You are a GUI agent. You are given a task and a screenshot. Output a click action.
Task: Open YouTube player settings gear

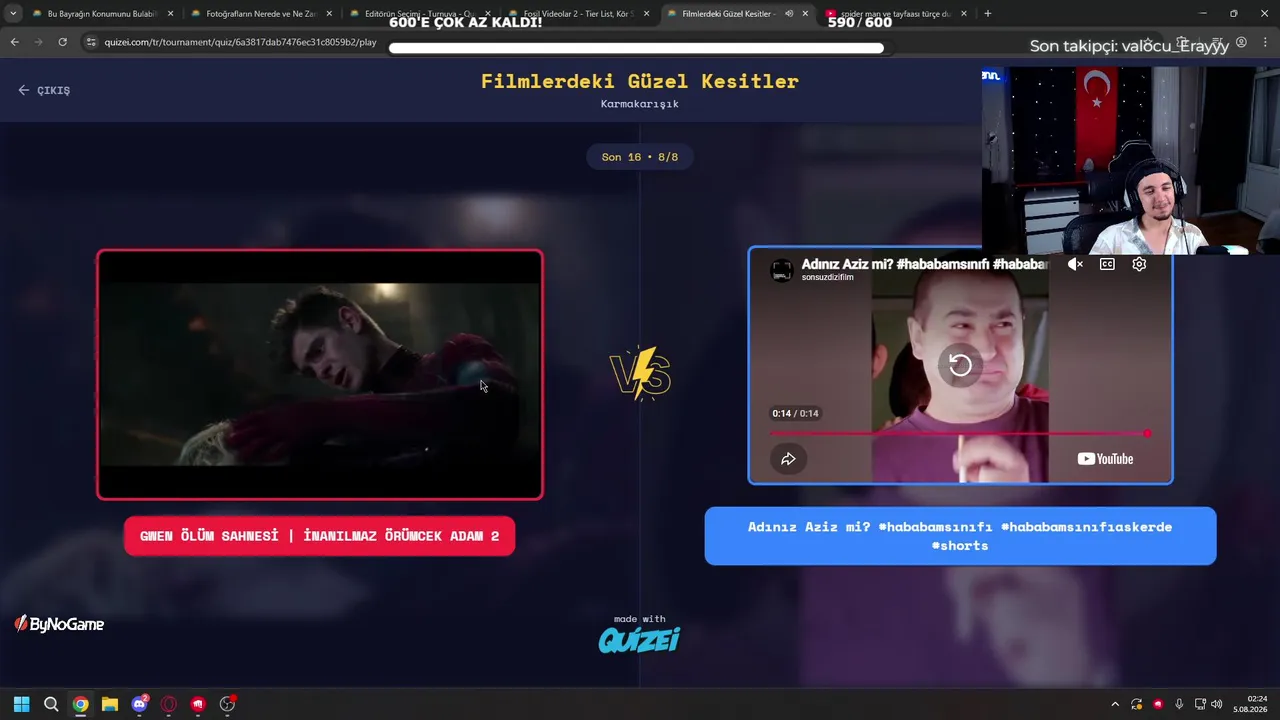1139,264
